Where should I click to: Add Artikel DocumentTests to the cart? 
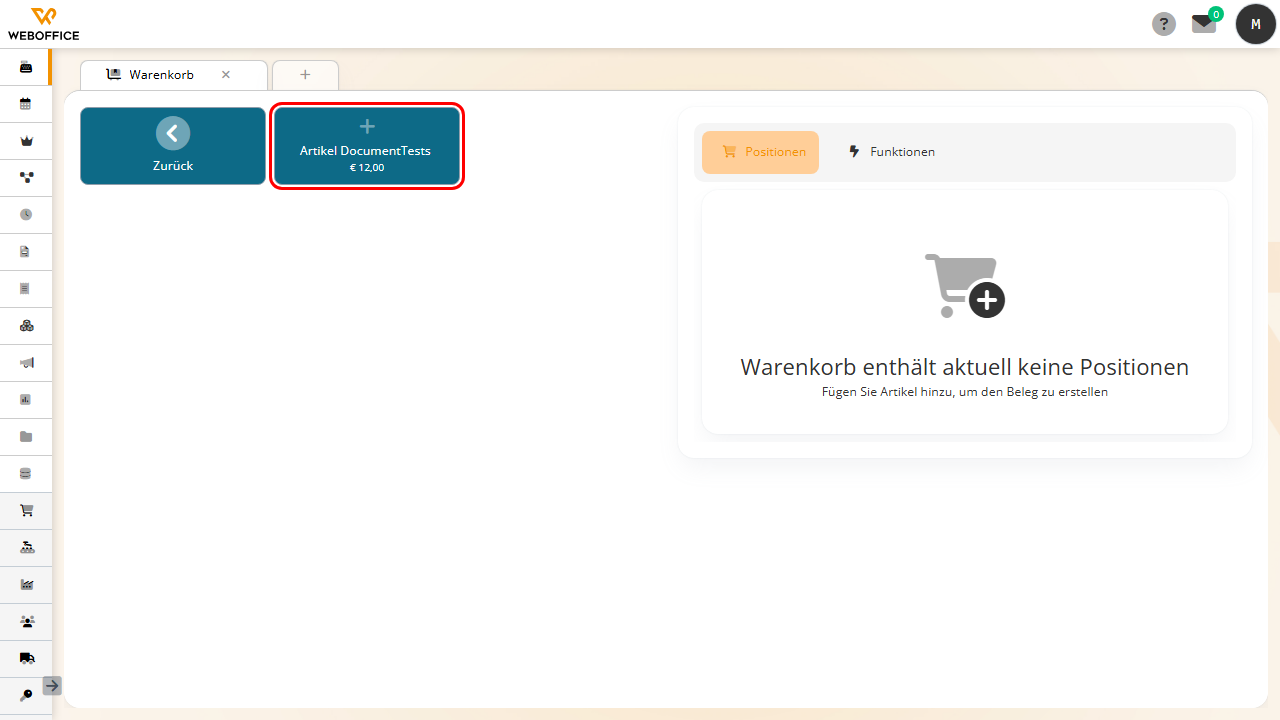point(366,146)
